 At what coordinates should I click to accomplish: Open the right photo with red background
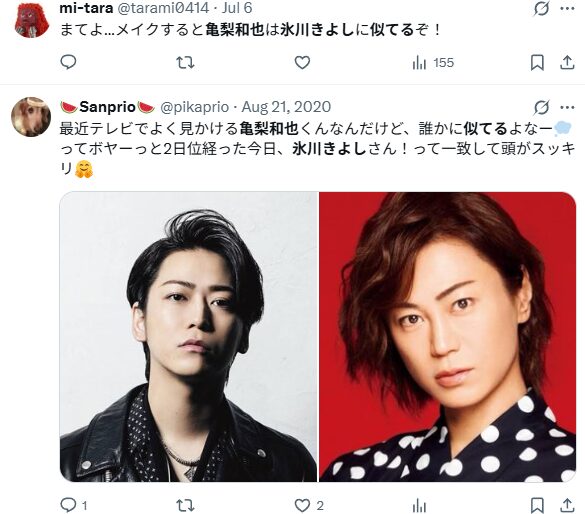[x=448, y=337]
